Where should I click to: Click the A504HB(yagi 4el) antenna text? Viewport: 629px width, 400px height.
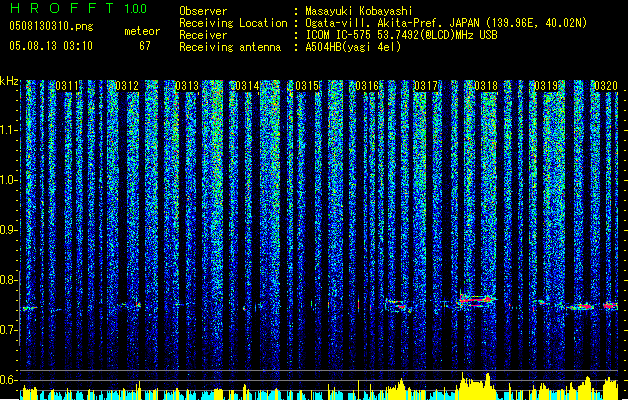[353, 47]
